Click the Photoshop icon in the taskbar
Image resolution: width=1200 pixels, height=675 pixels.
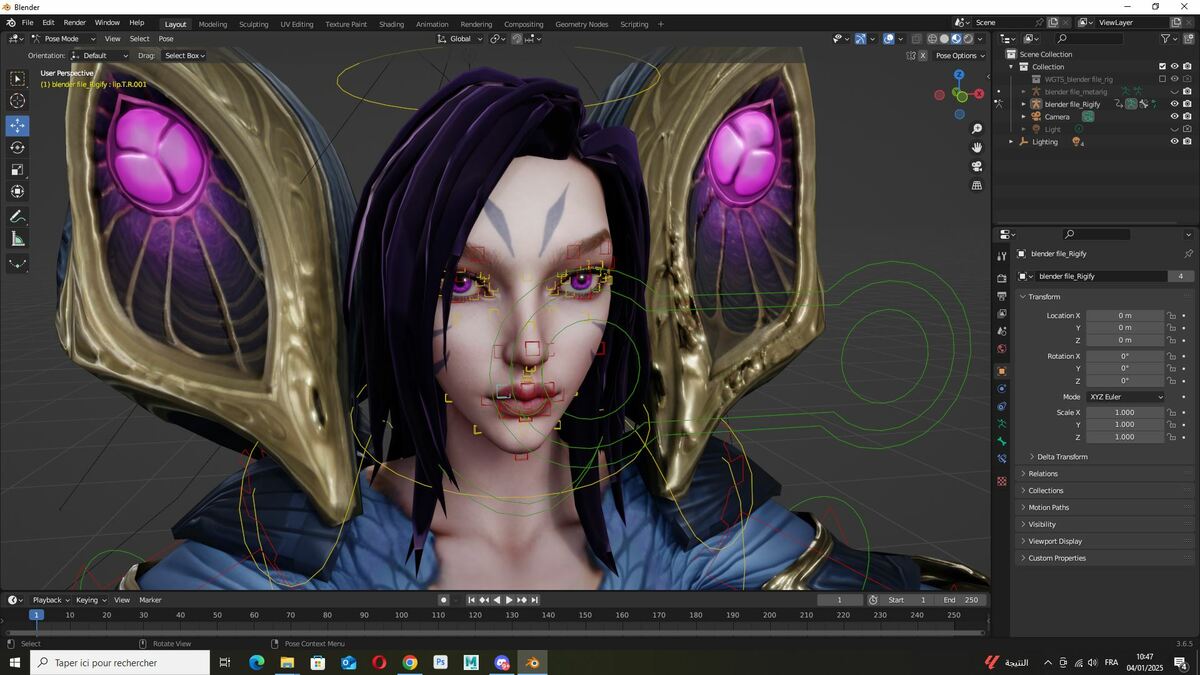440,662
